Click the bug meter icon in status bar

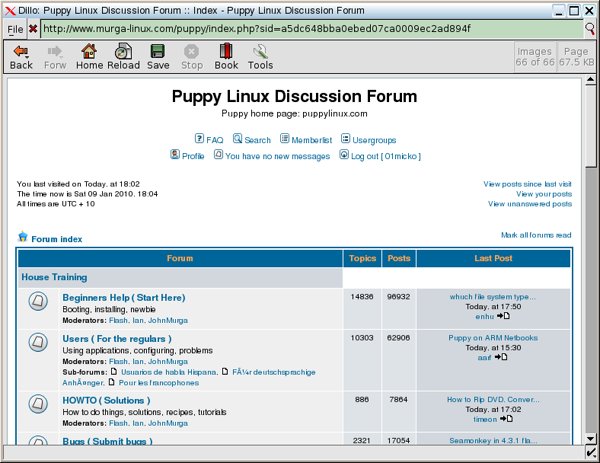pos(590,453)
